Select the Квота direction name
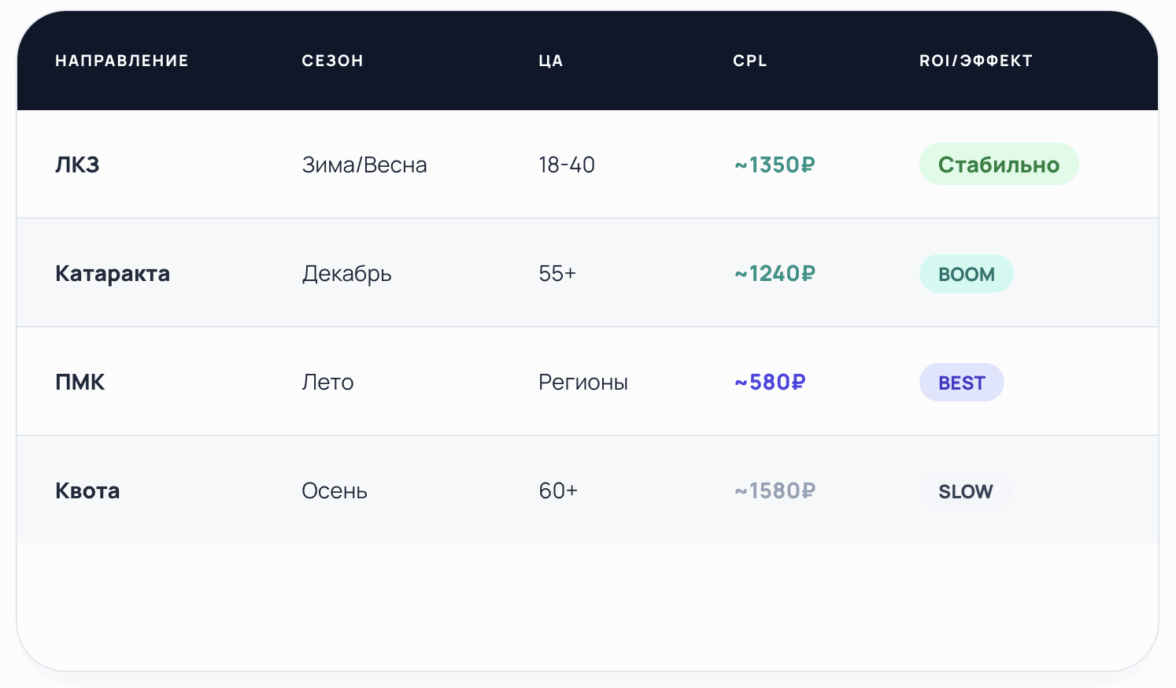 (87, 492)
